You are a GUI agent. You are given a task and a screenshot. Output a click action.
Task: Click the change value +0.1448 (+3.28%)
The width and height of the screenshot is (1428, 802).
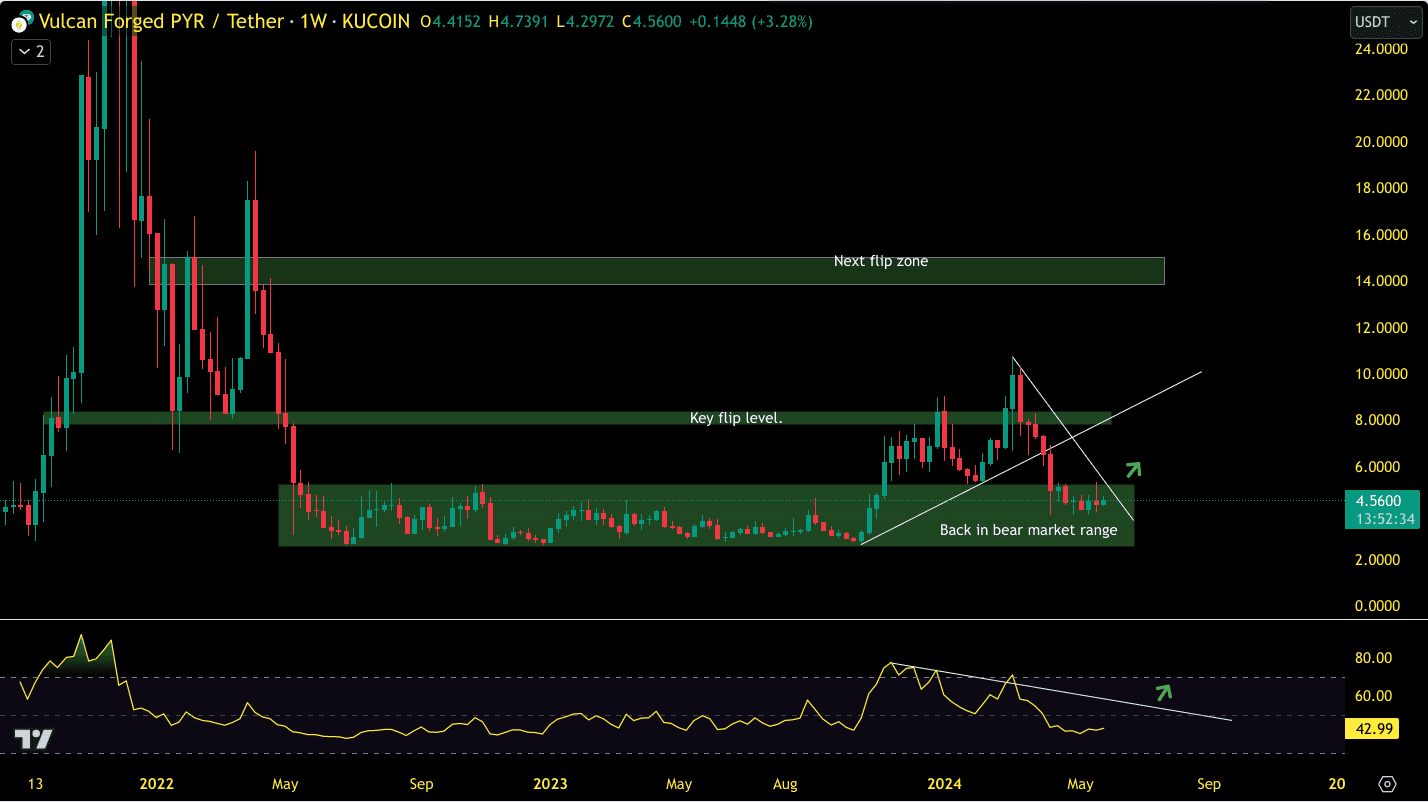(x=752, y=21)
